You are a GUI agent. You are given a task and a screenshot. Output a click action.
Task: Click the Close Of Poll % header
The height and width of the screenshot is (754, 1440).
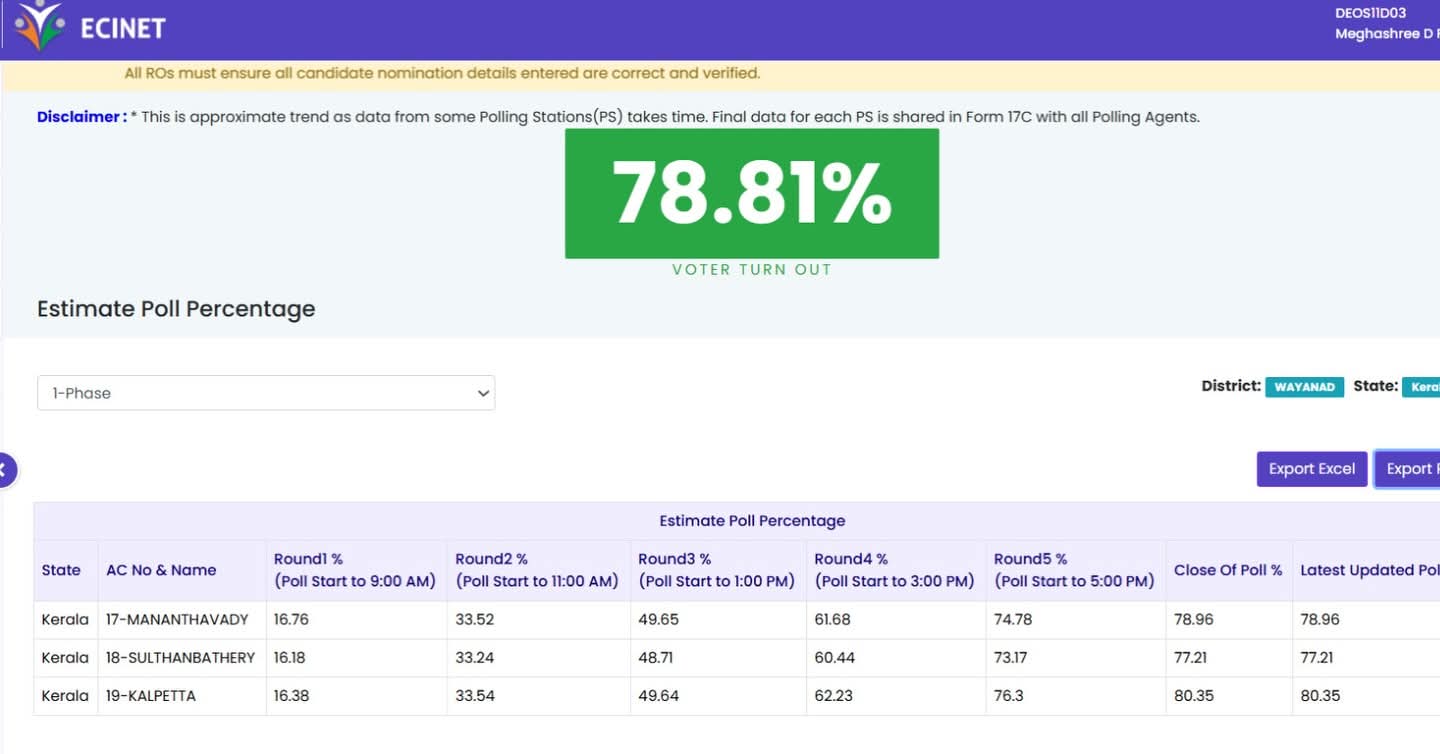pos(1227,570)
